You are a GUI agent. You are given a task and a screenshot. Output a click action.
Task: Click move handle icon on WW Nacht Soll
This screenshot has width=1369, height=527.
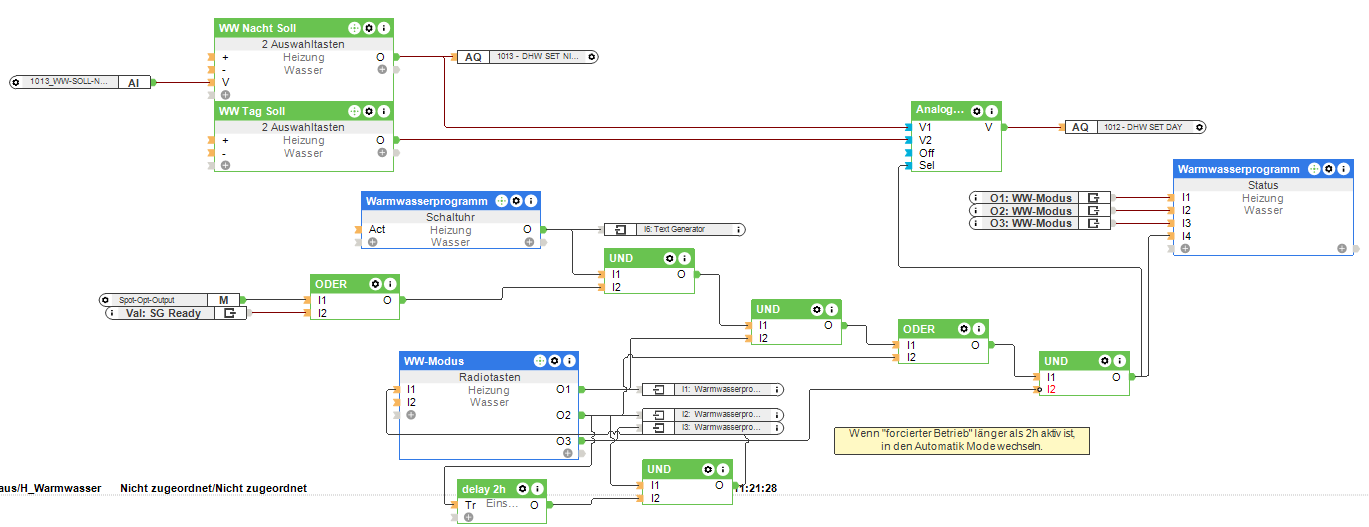click(355, 28)
